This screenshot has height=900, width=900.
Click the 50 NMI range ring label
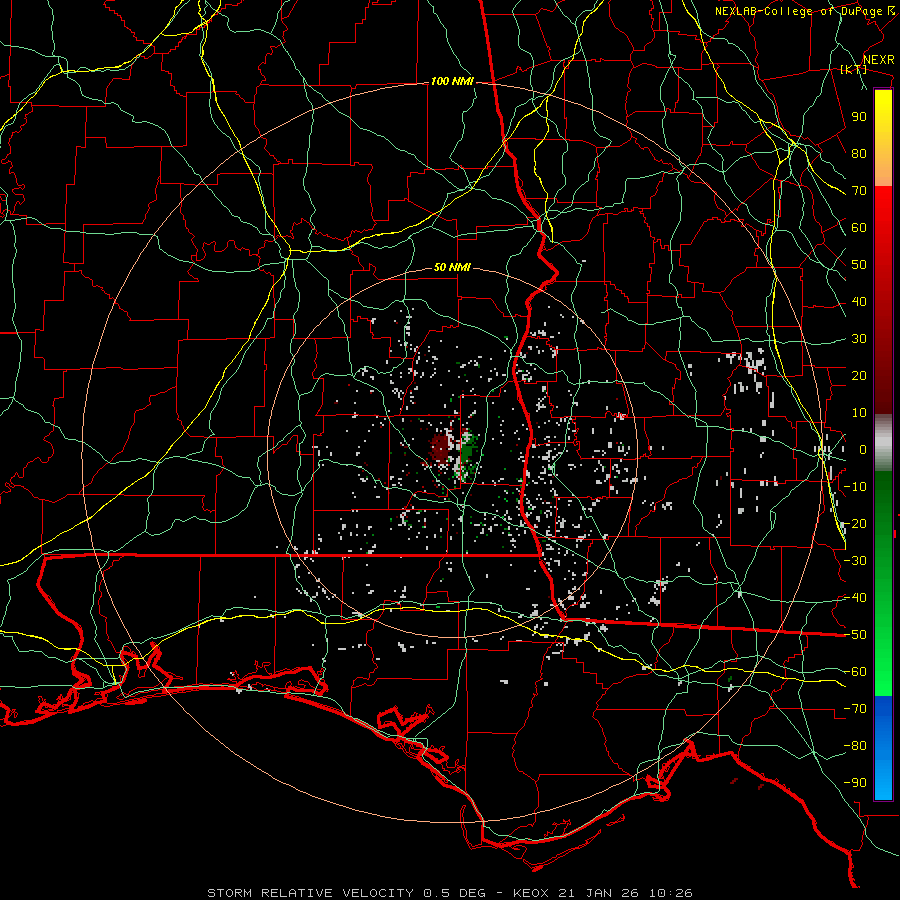point(452,267)
